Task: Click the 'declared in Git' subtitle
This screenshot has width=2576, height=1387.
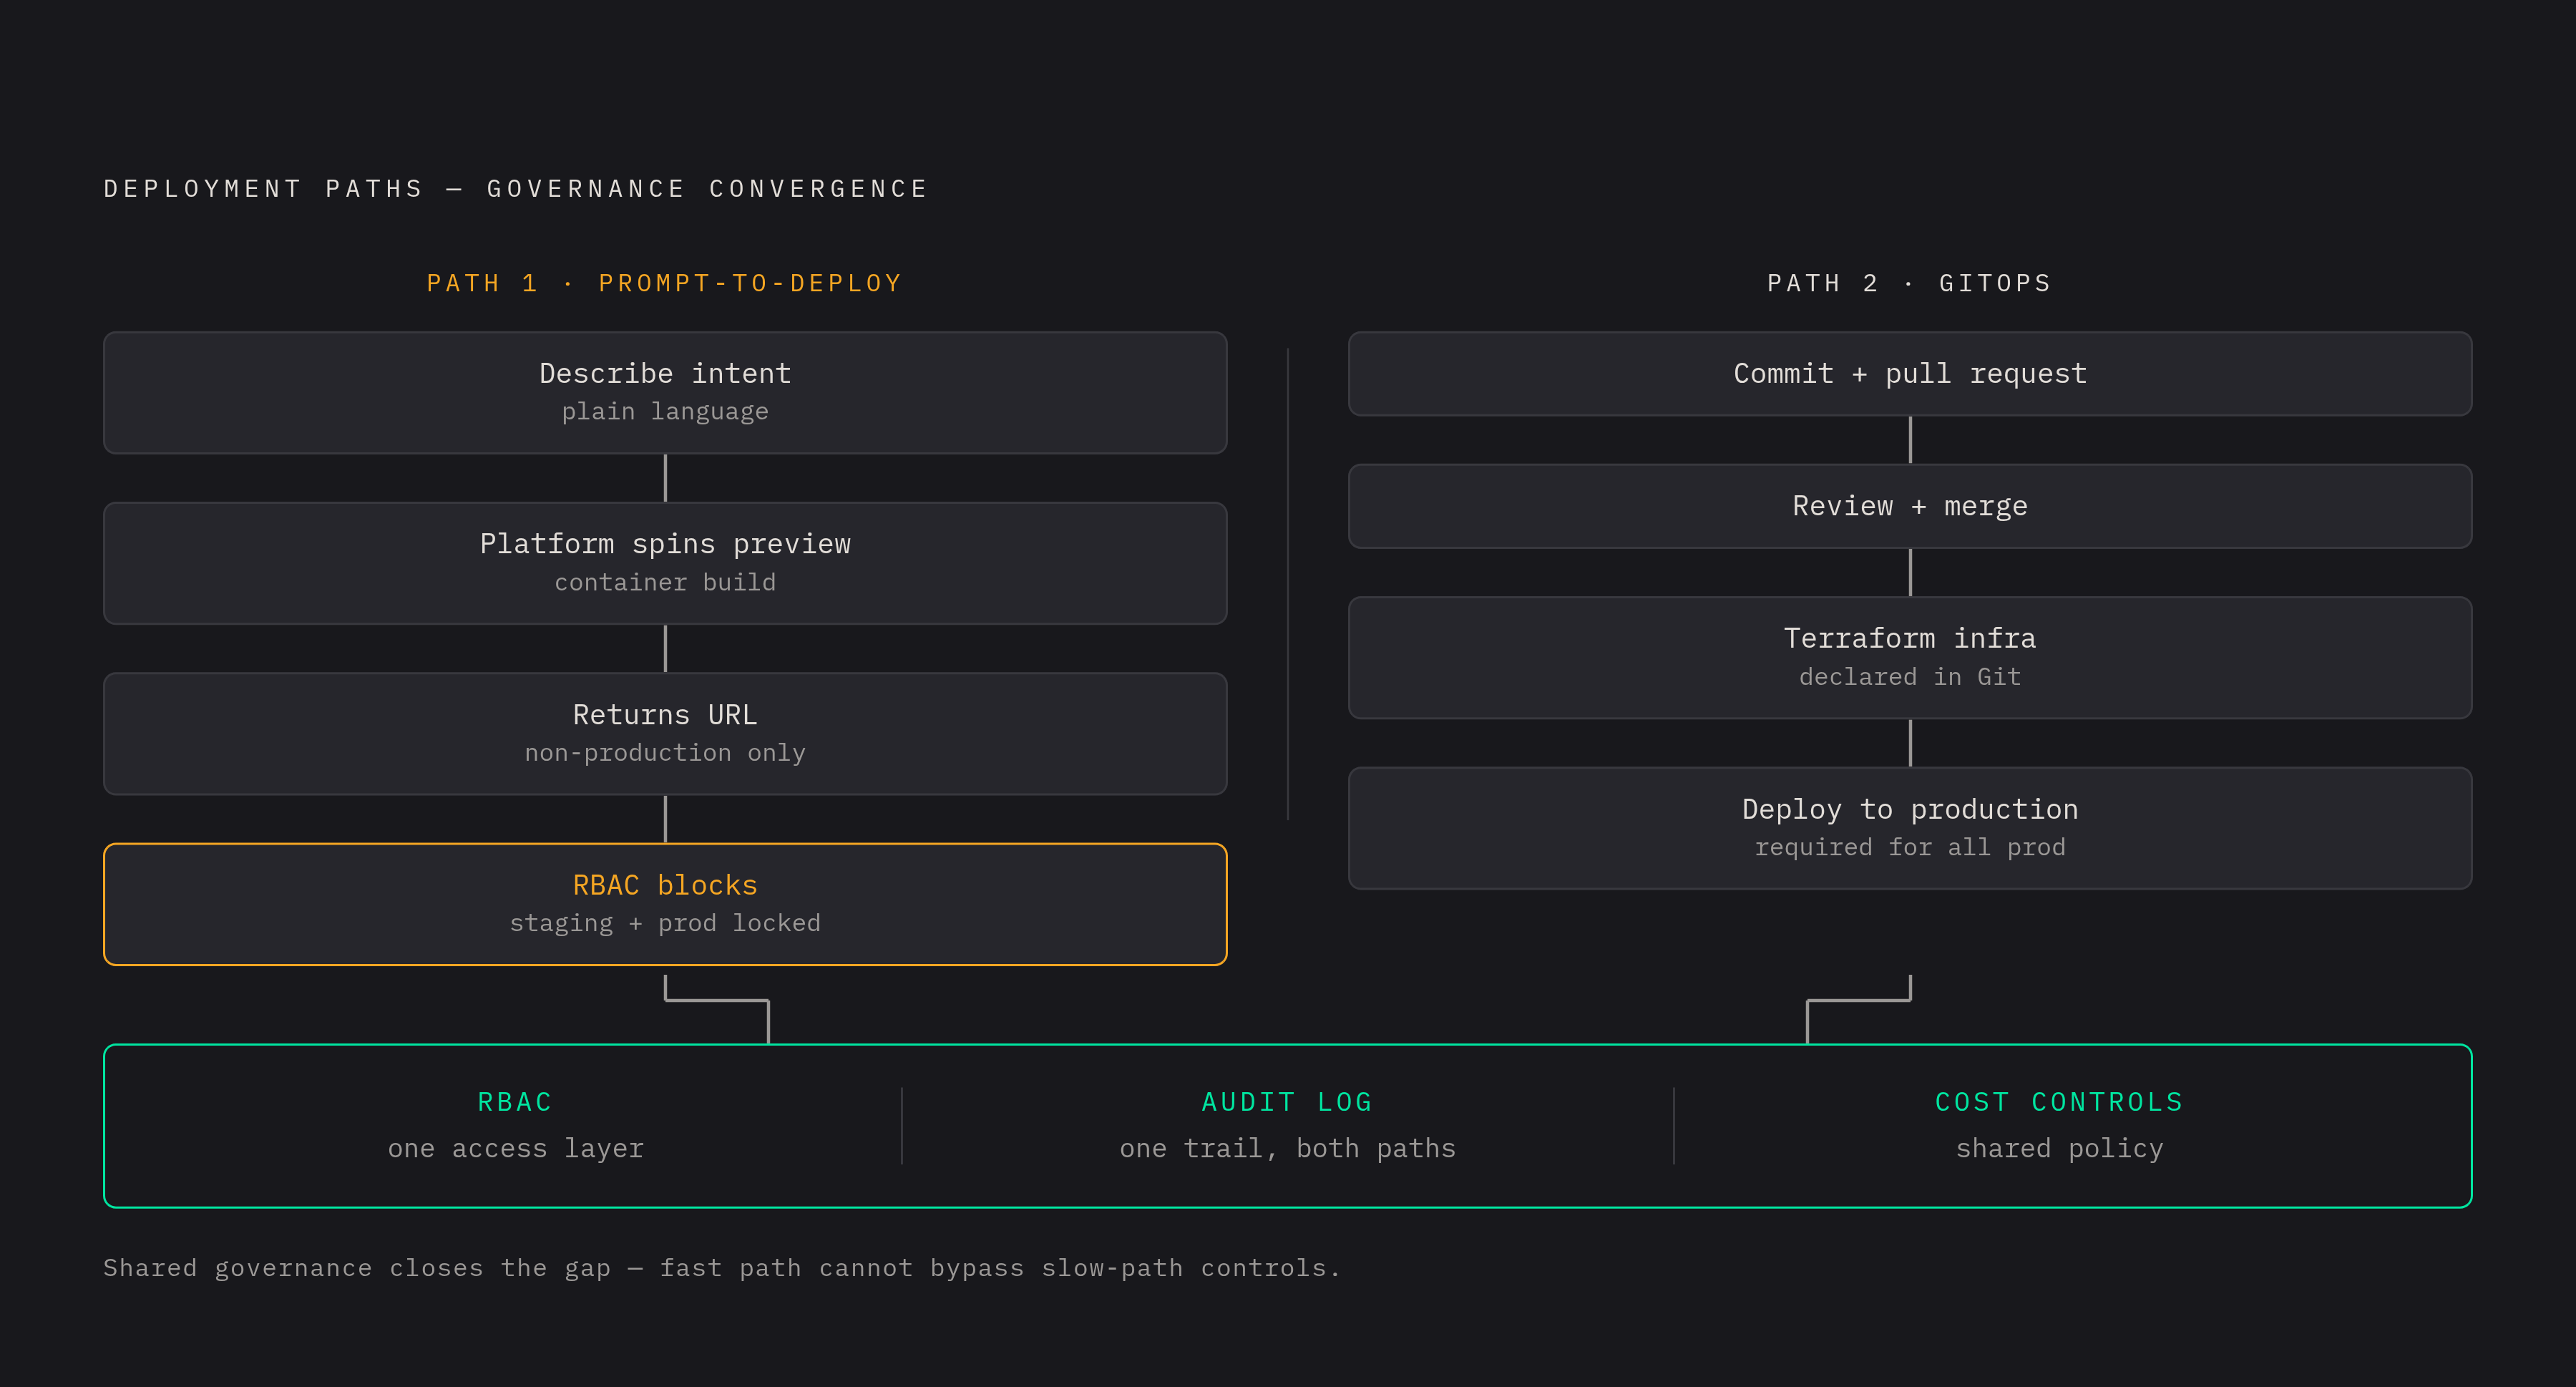Action: tap(1910, 677)
